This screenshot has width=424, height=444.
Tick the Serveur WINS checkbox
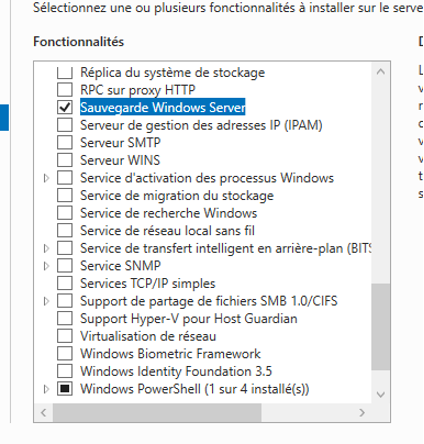point(65,160)
